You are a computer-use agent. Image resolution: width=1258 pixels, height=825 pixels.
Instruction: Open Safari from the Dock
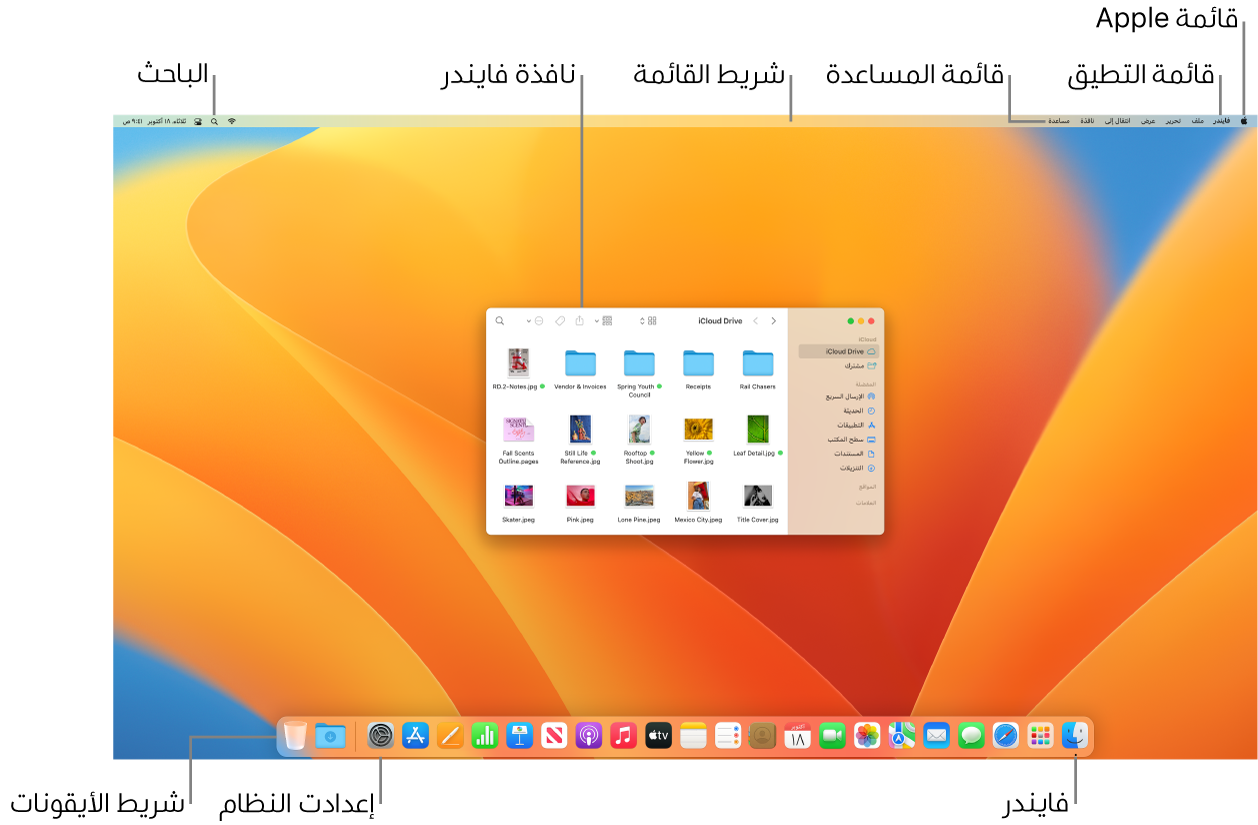[1006, 735]
